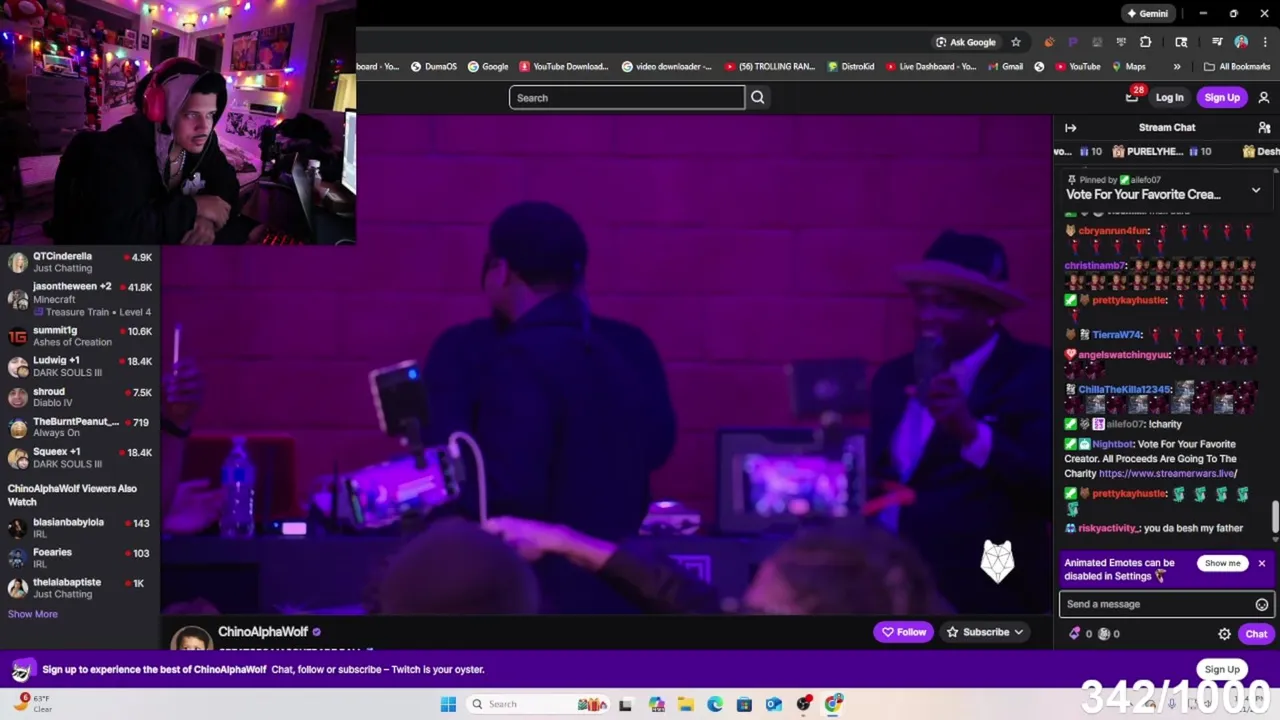Dismiss the animated emotes notice
Image resolution: width=1280 pixels, height=720 pixels.
(1262, 563)
